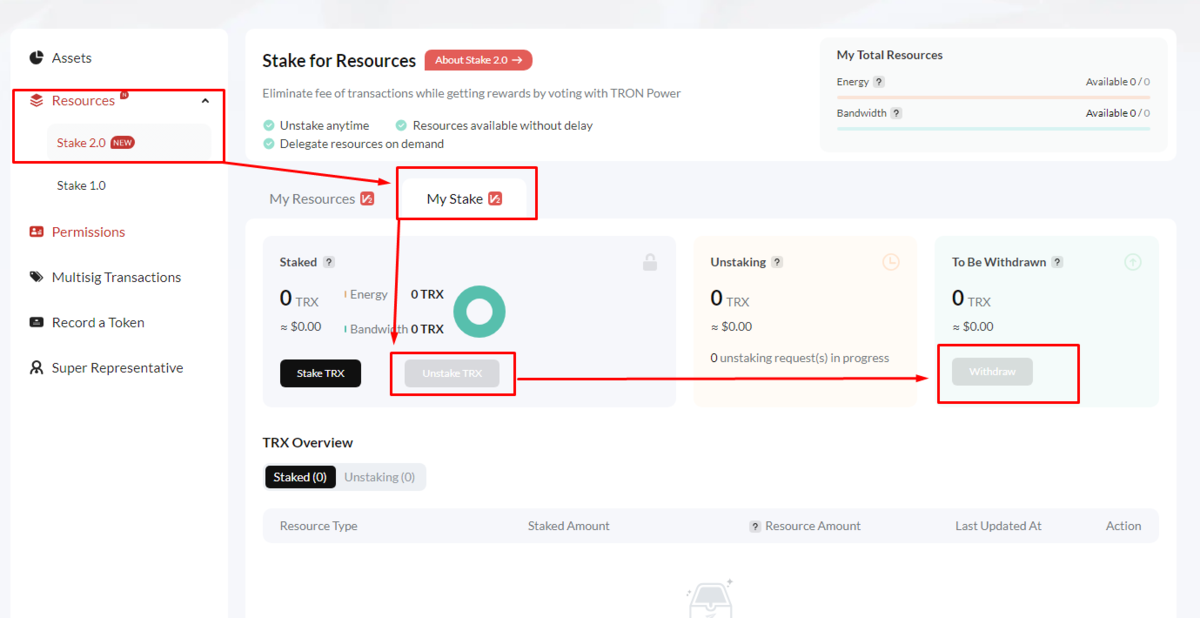The width and height of the screenshot is (1200, 618).
Task: Select the Unstaking (0) toggle
Action: click(x=380, y=477)
